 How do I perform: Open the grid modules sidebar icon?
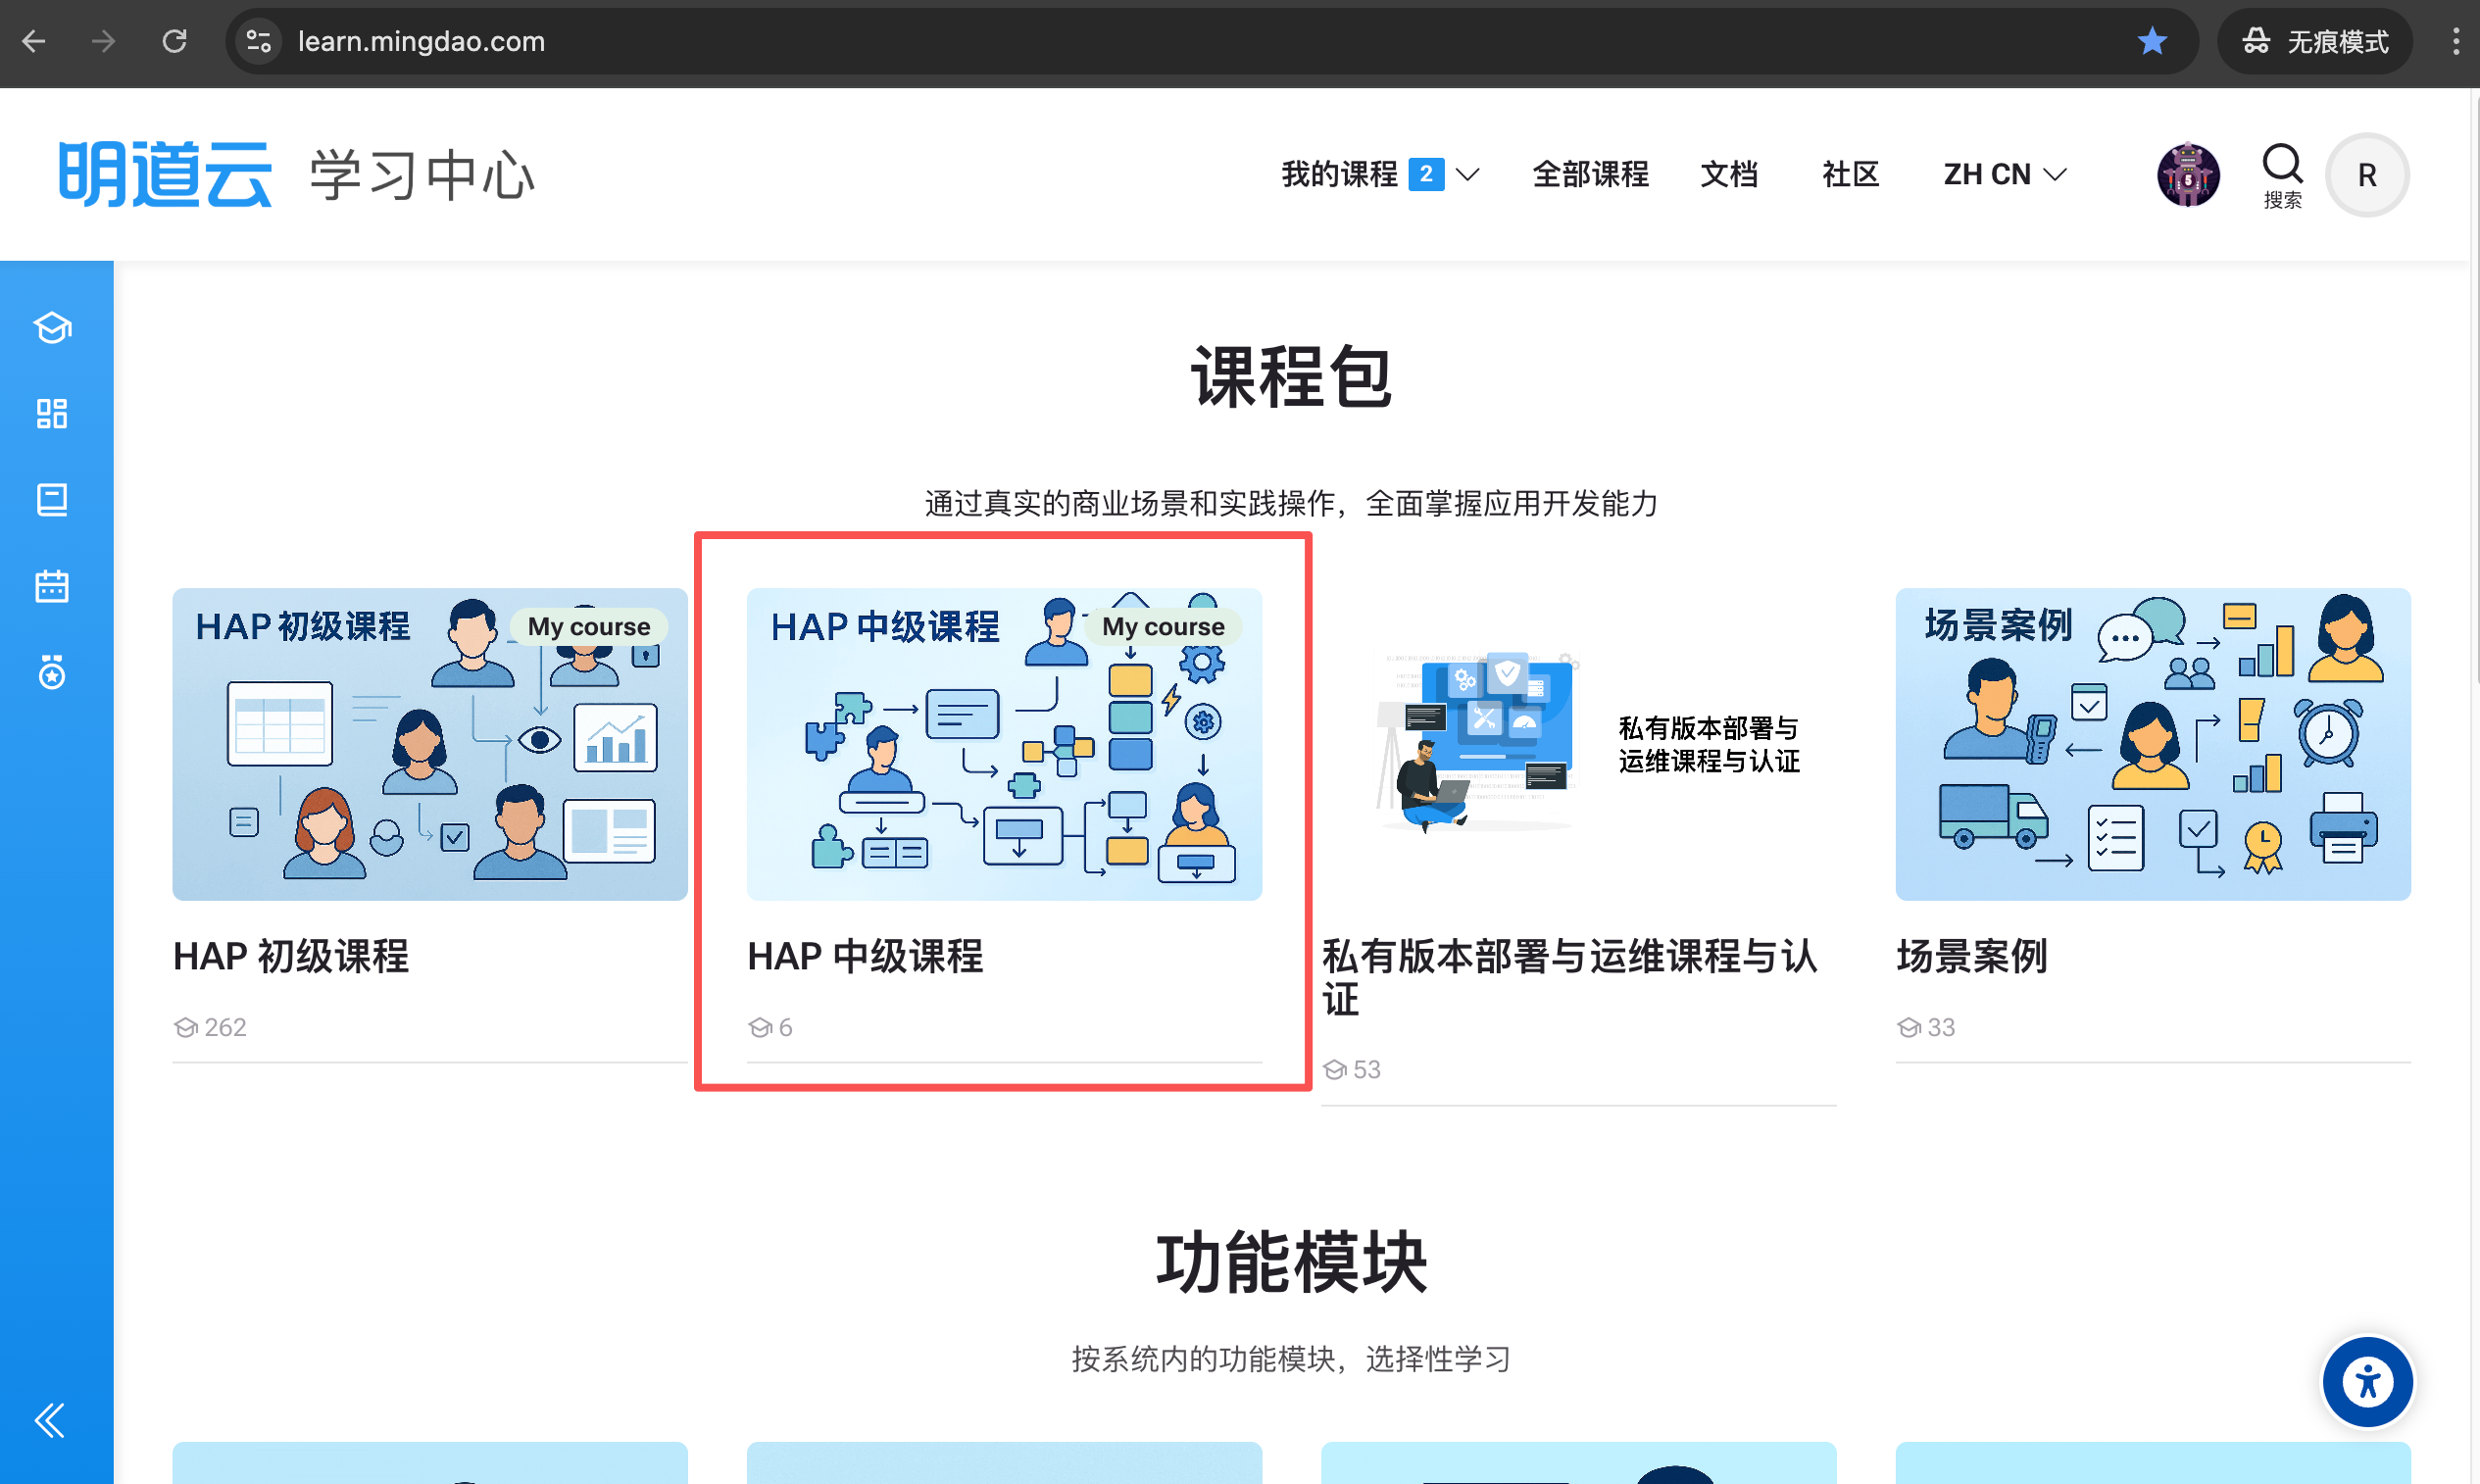(x=52, y=413)
